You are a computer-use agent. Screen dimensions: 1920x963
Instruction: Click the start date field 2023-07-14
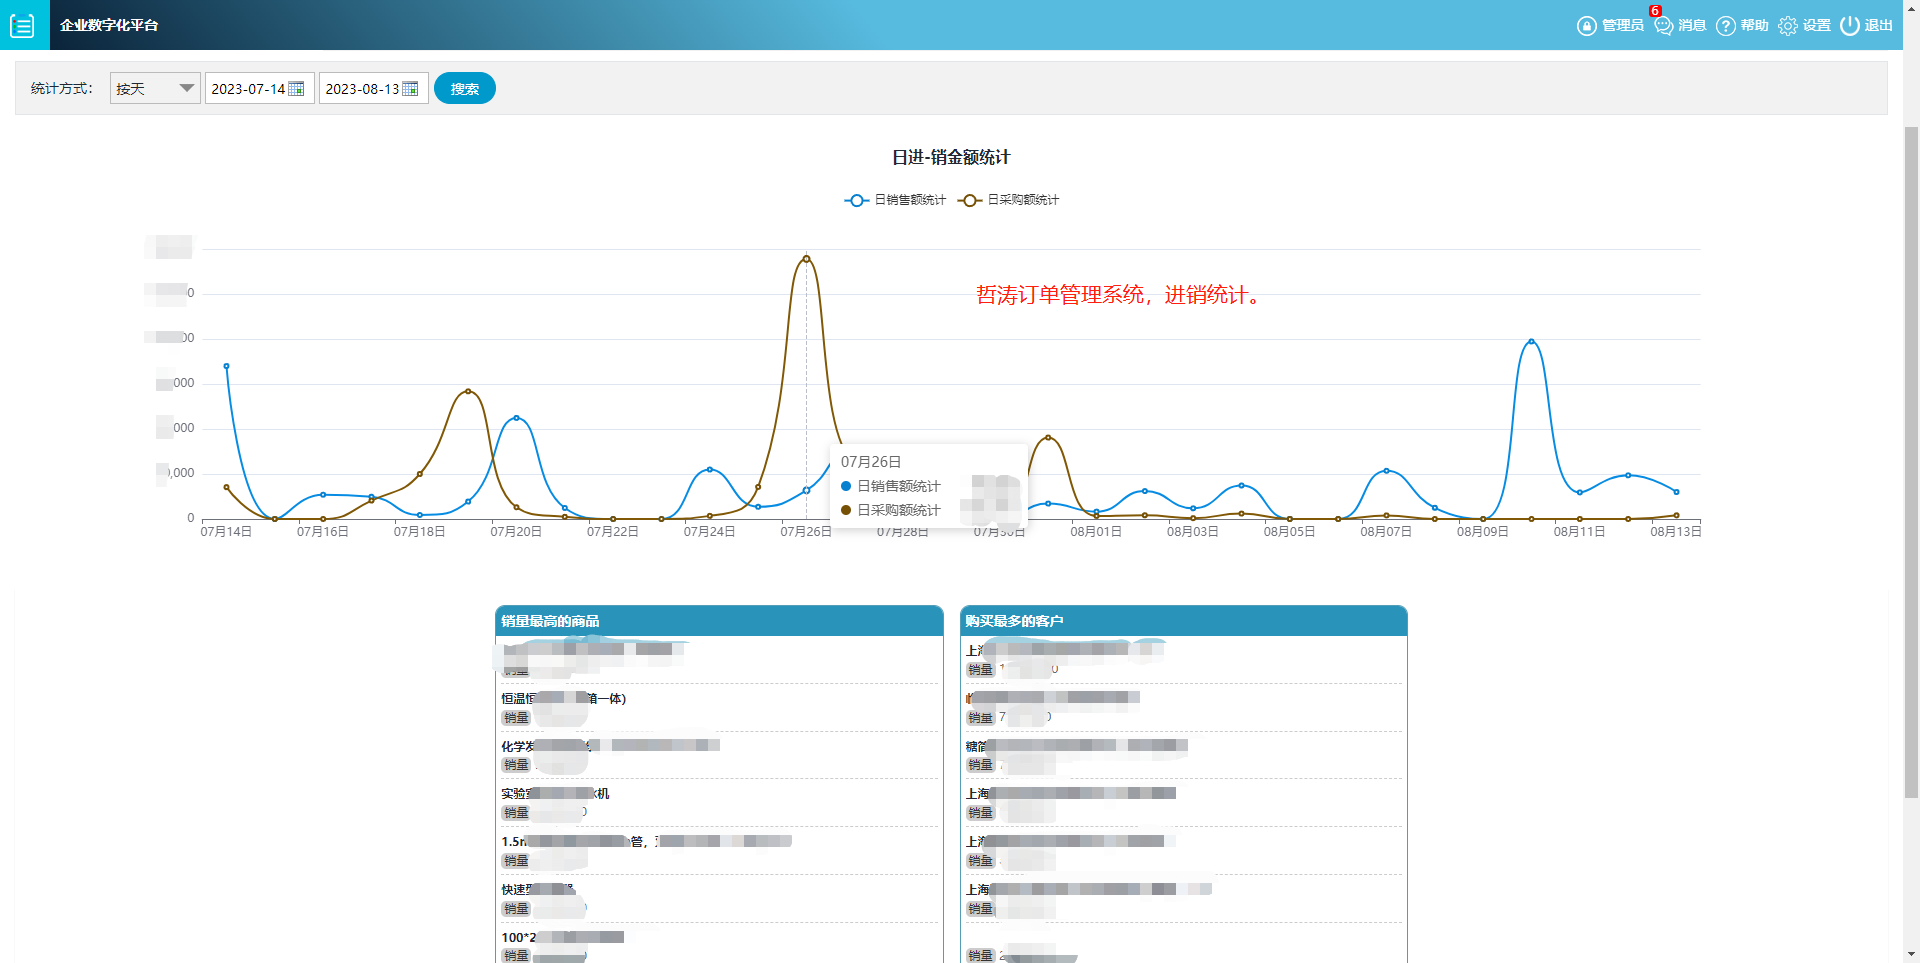click(248, 89)
